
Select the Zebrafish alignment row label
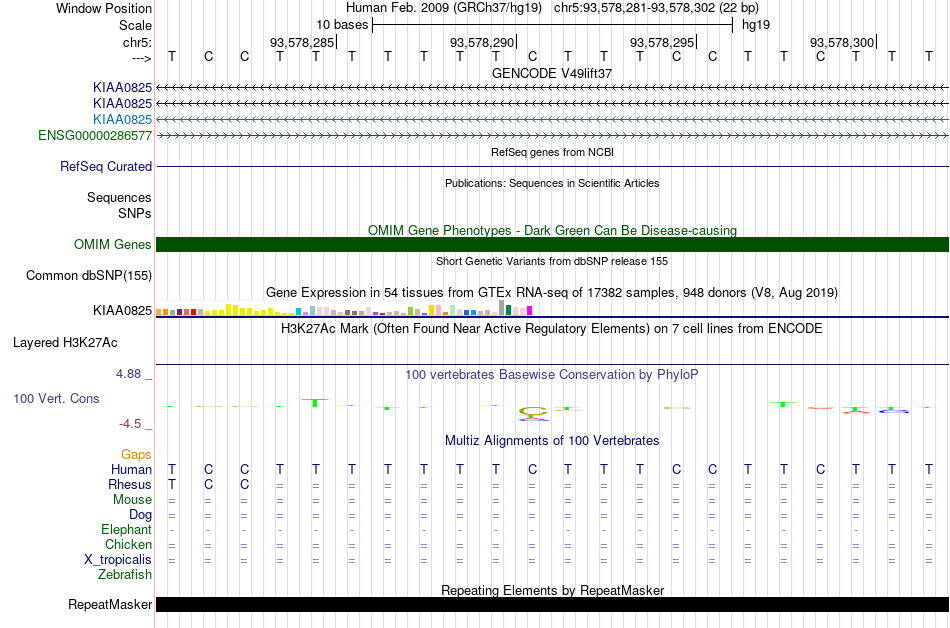125,574
